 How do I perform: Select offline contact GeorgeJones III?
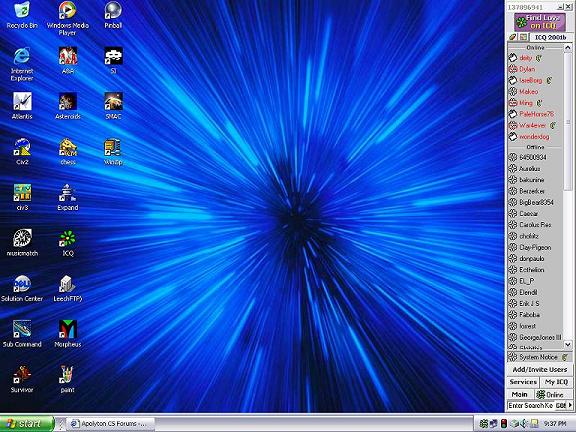(x=535, y=337)
